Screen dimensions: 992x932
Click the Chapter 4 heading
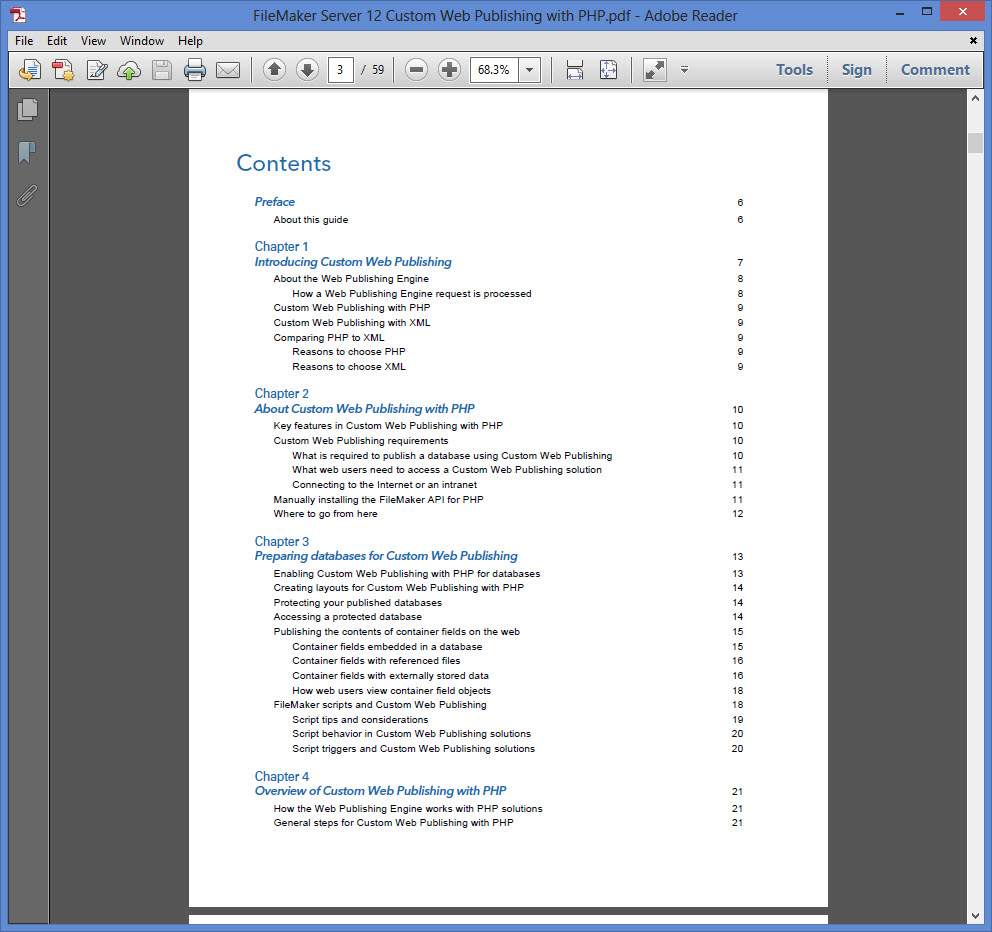[282, 776]
